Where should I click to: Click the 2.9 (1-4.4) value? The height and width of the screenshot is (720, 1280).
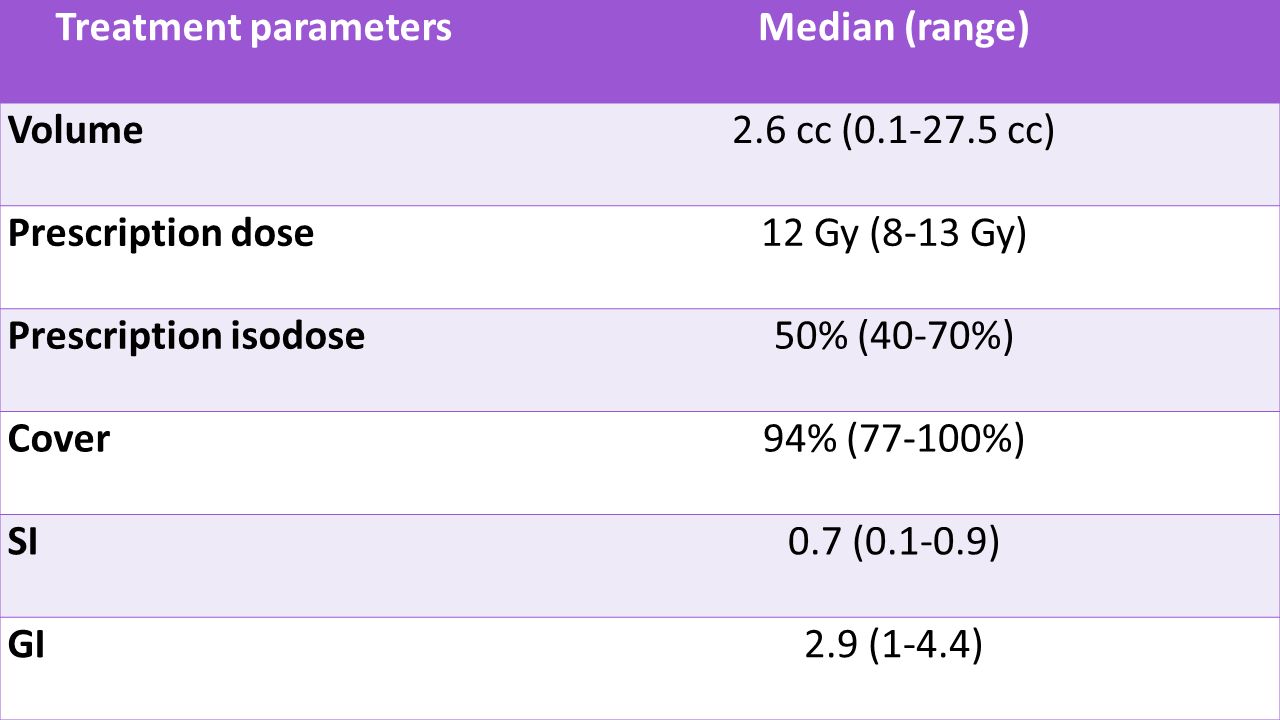(x=894, y=646)
